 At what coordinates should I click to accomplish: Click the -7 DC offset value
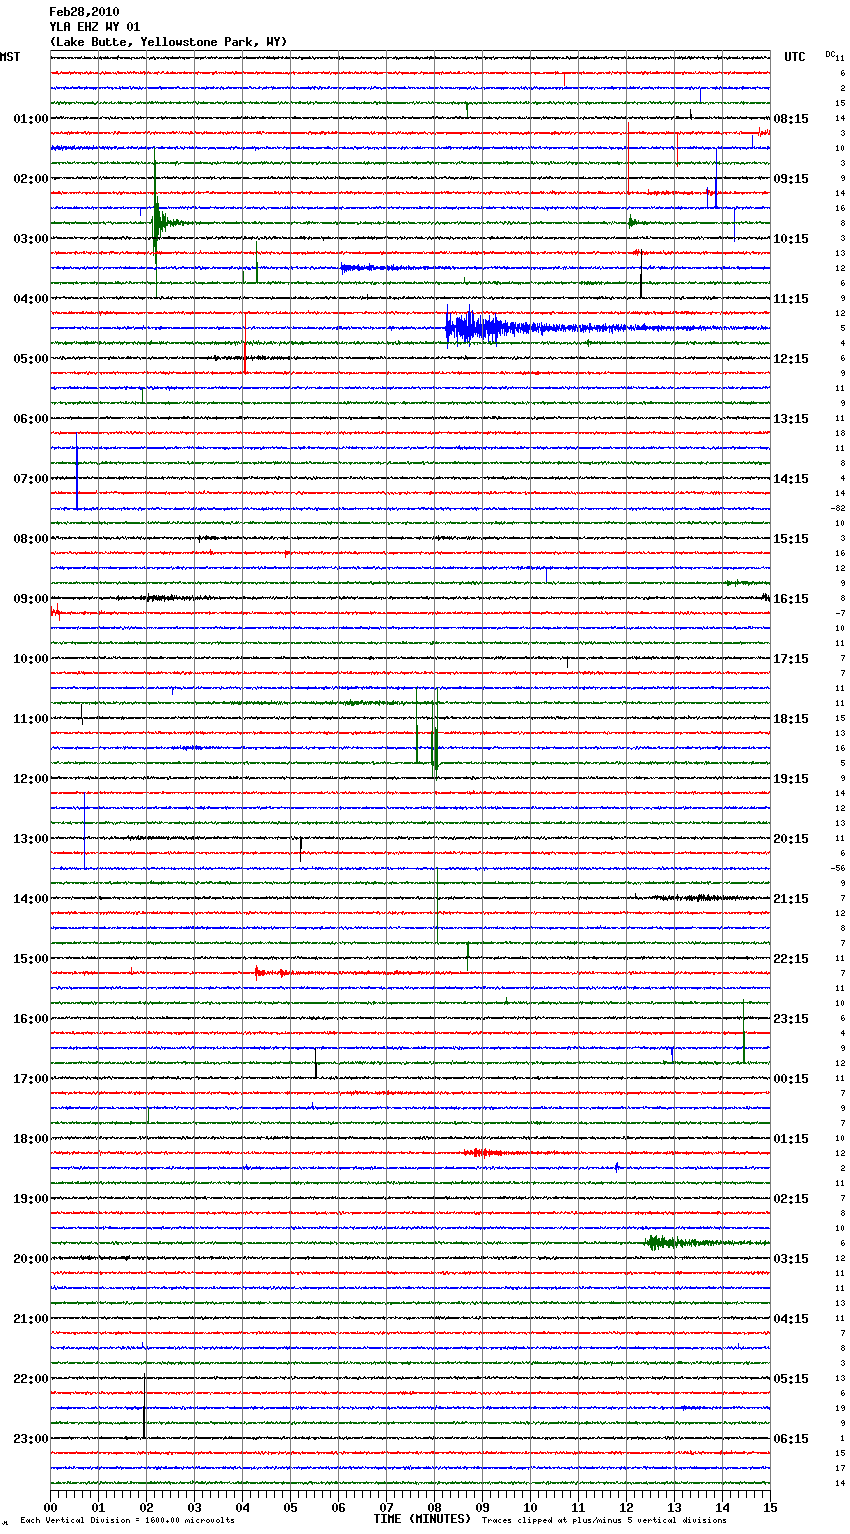[840, 613]
